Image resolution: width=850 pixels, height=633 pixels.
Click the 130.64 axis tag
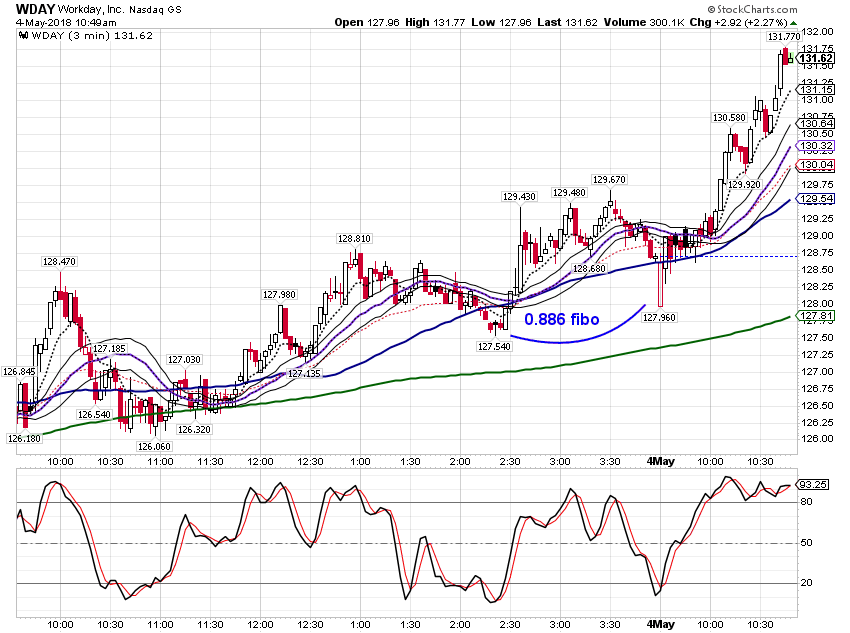[x=815, y=124]
